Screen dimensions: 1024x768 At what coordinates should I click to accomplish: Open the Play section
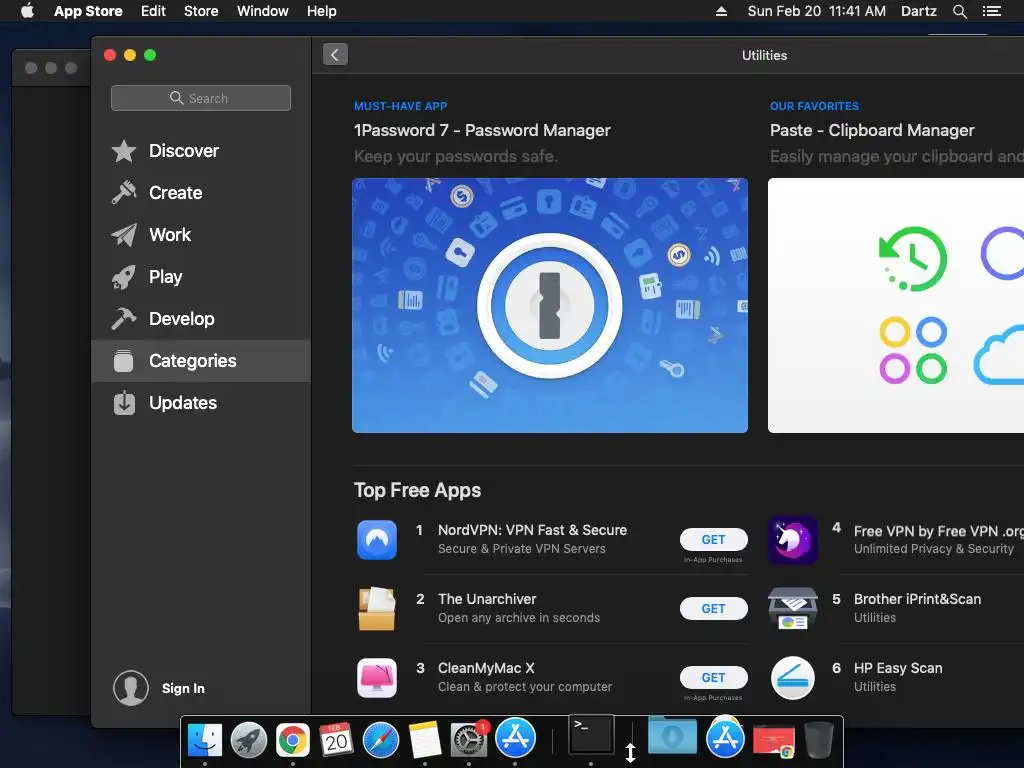tap(201, 277)
